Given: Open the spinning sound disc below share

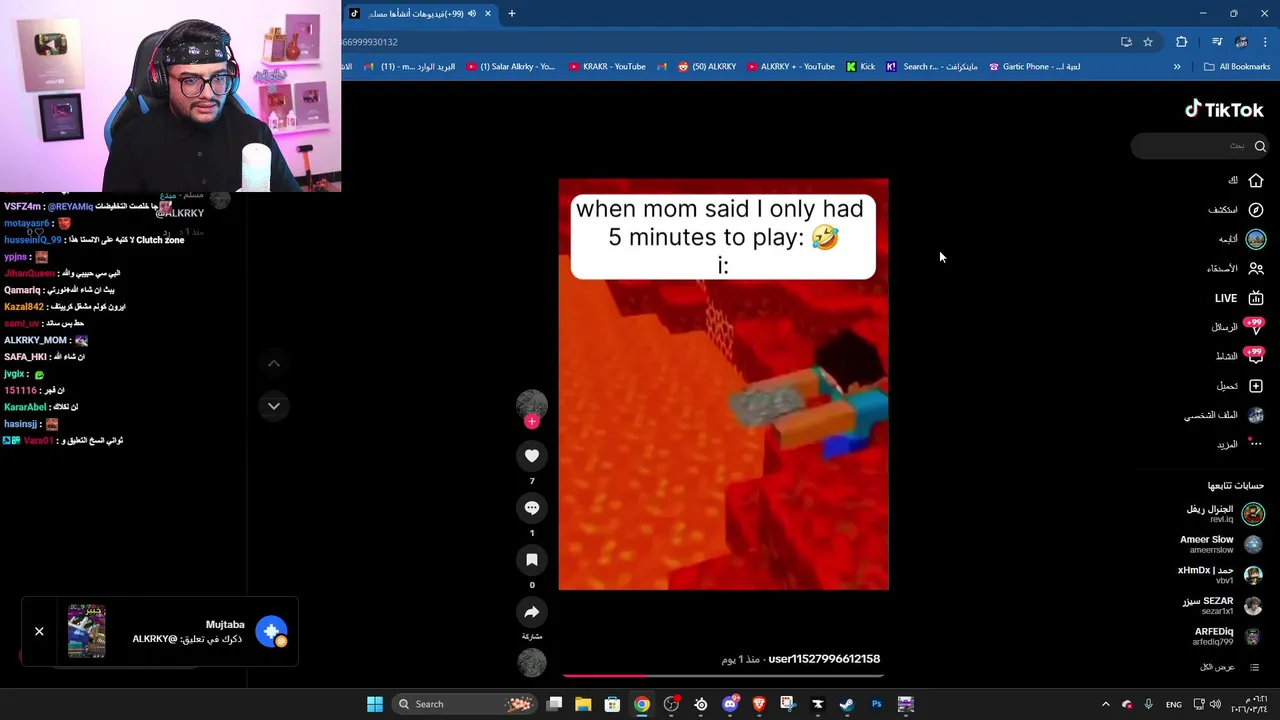Looking at the screenshot, I should pos(532,662).
